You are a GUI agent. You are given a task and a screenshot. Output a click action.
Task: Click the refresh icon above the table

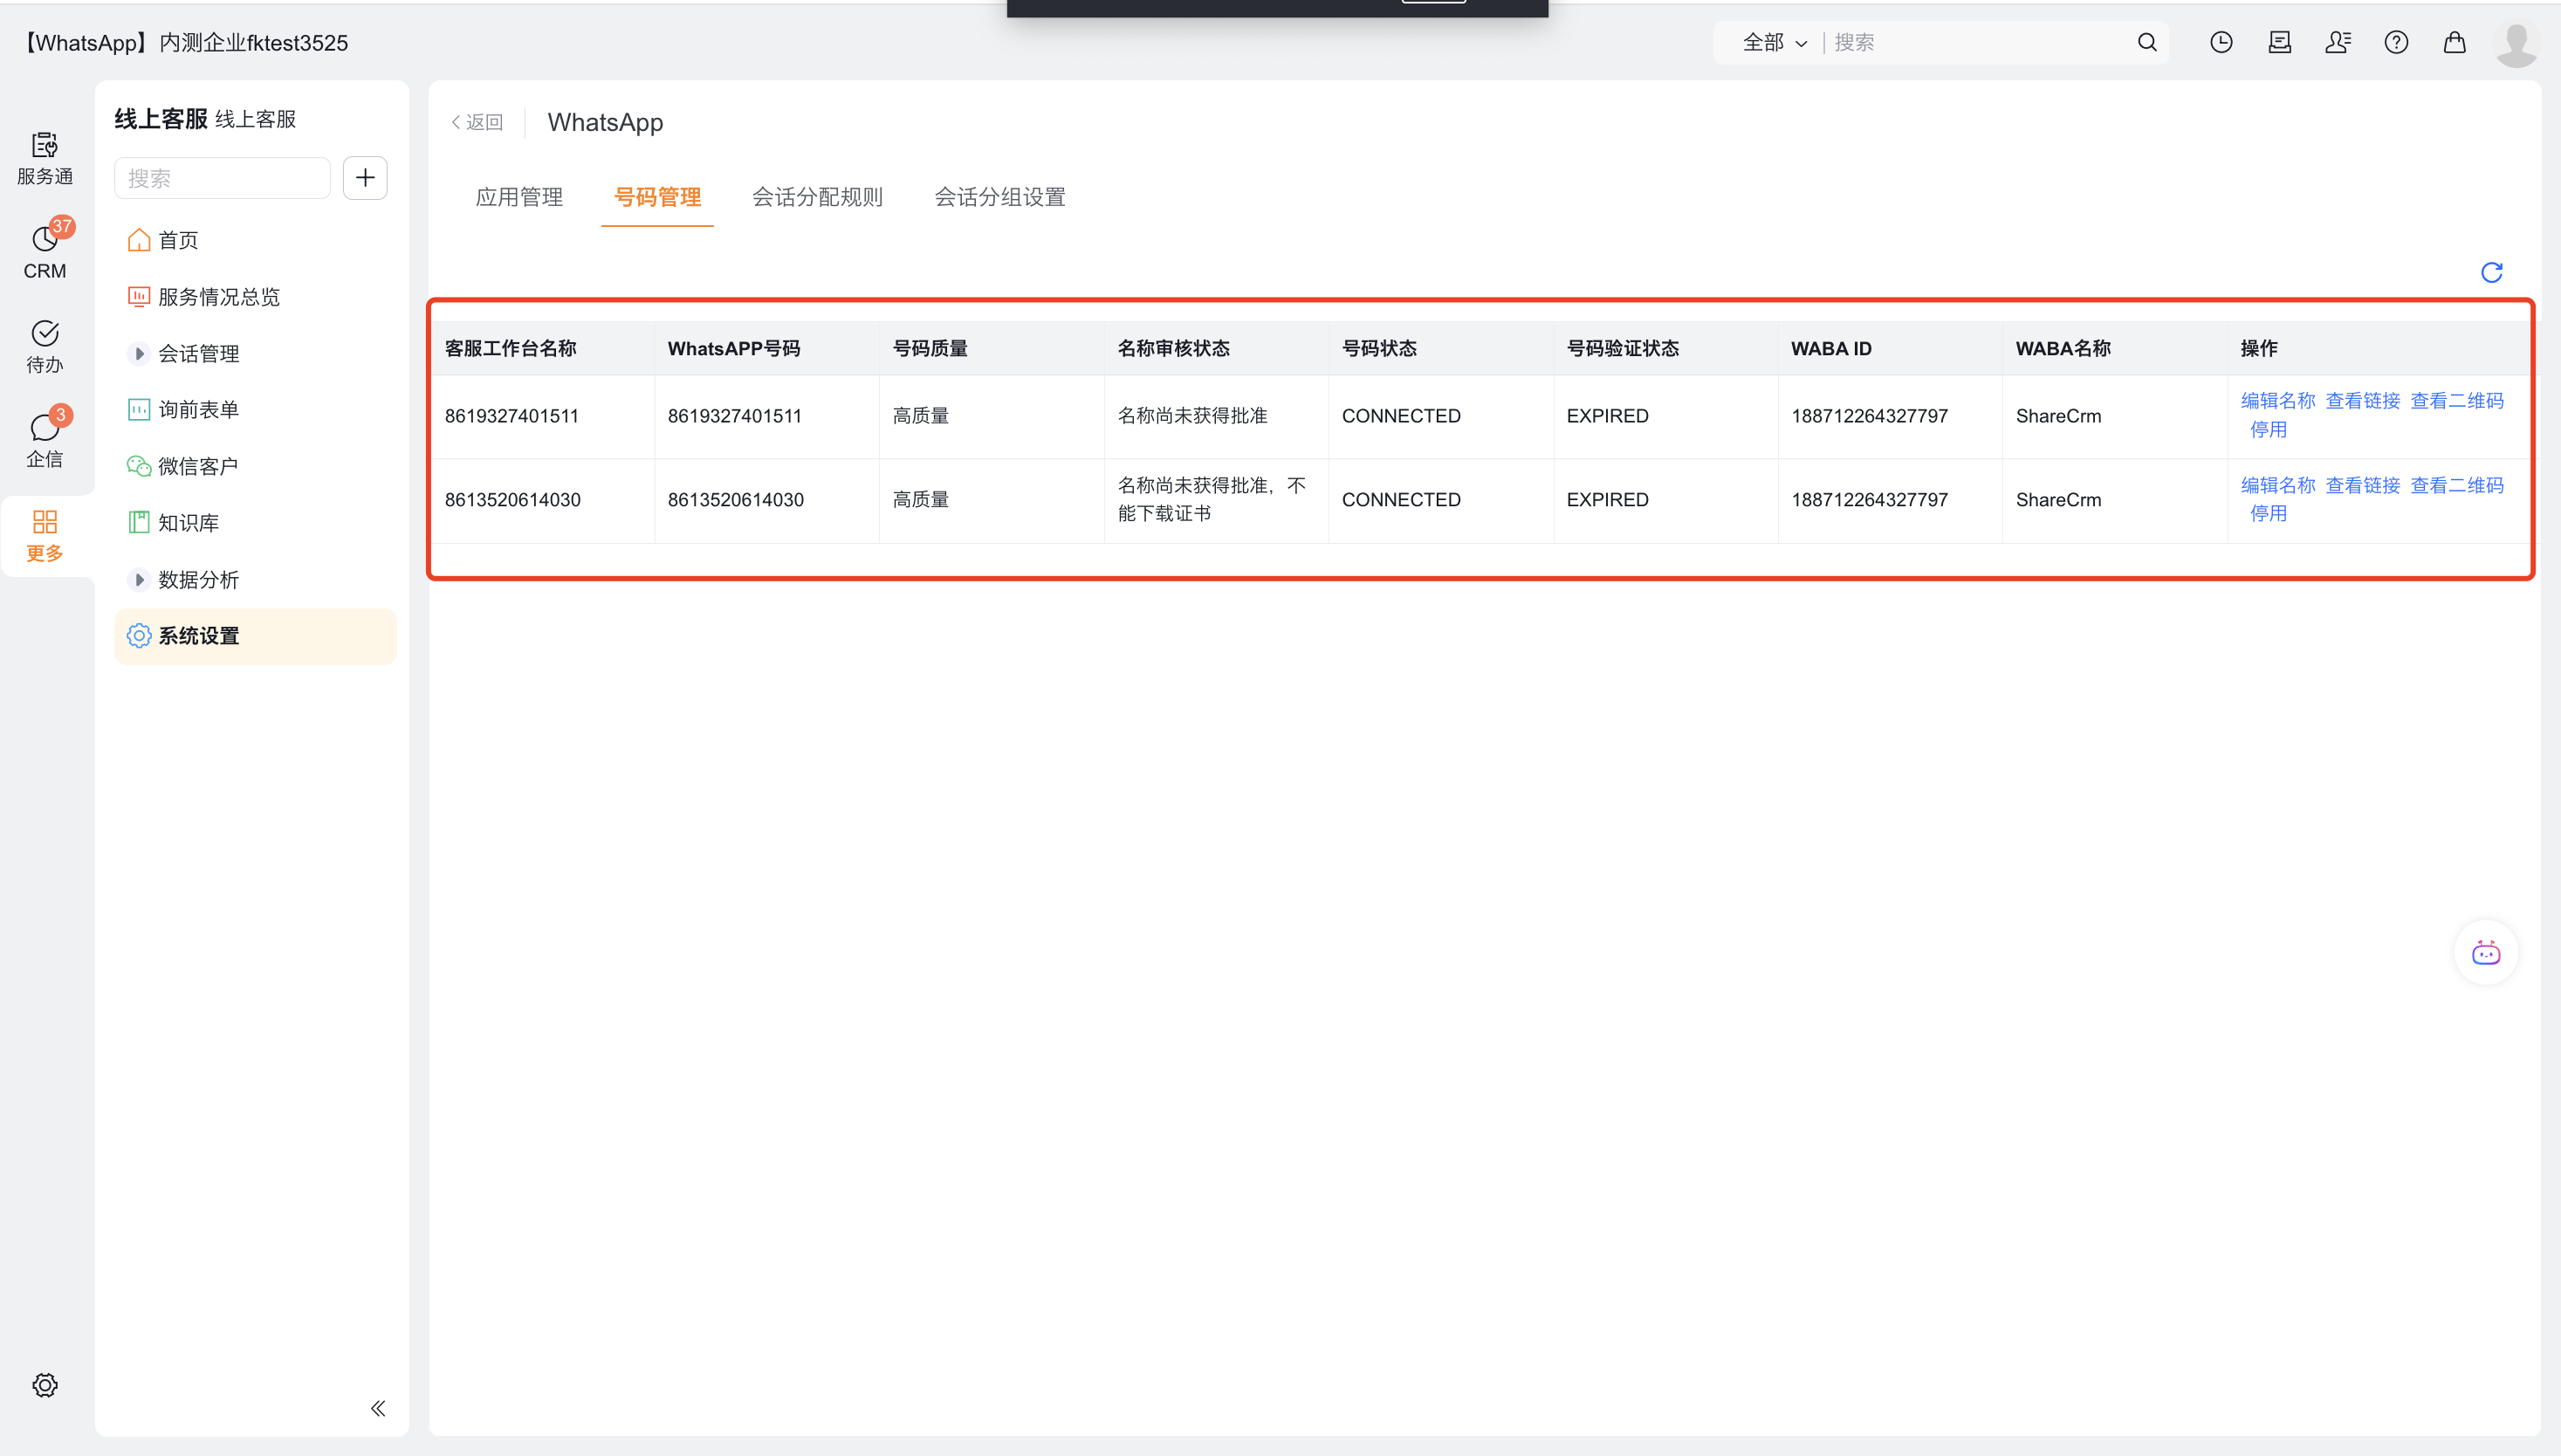tap(2491, 272)
